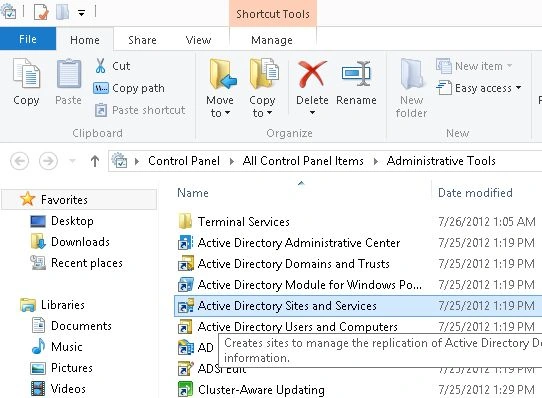
Task: Click the Cut scissors icon
Action: pos(101,66)
